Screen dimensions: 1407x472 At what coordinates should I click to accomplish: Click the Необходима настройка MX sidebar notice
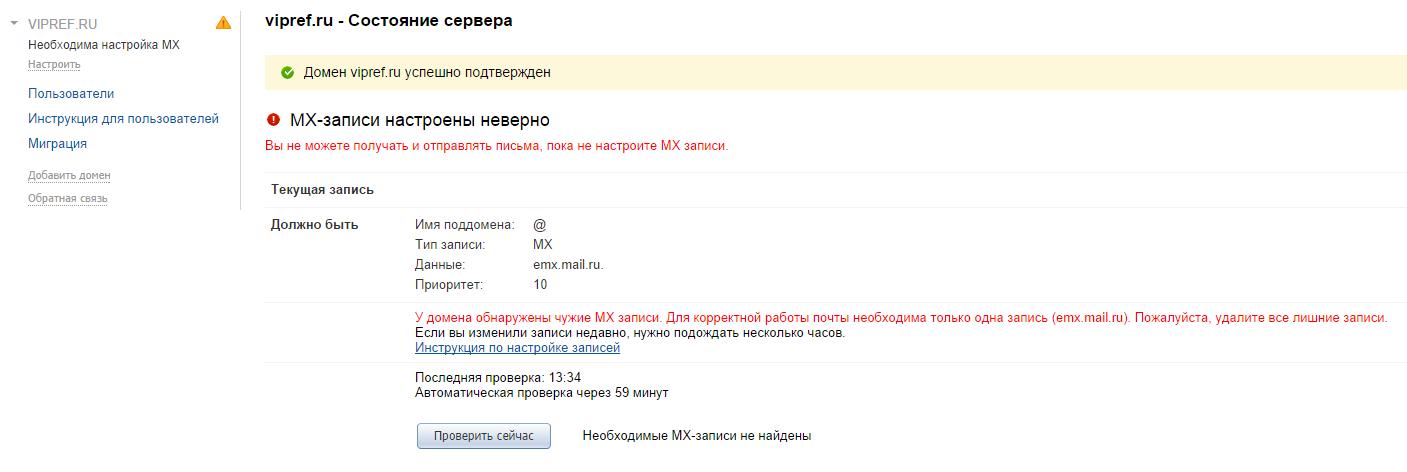coord(104,45)
